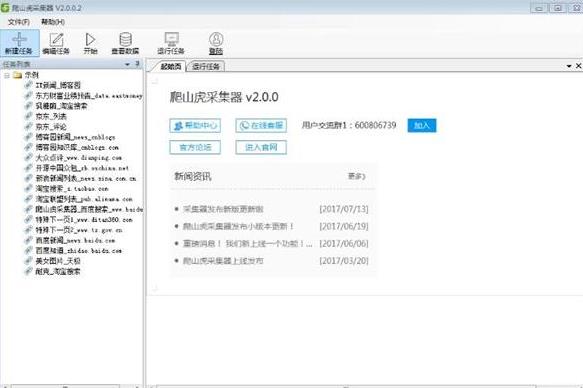Click the app logo in the title bar

(x=5, y=7)
